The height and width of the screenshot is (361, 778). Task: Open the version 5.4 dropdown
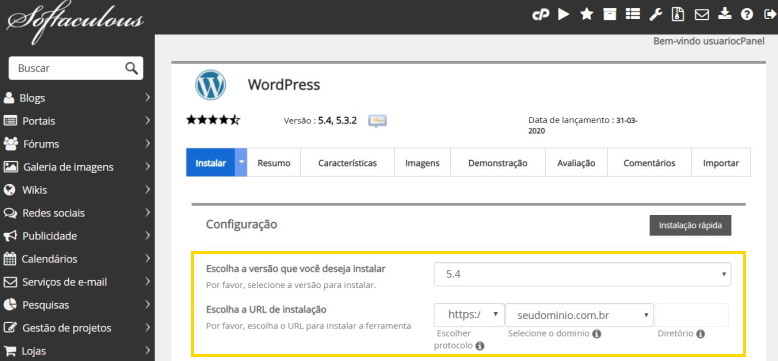click(582, 274)
